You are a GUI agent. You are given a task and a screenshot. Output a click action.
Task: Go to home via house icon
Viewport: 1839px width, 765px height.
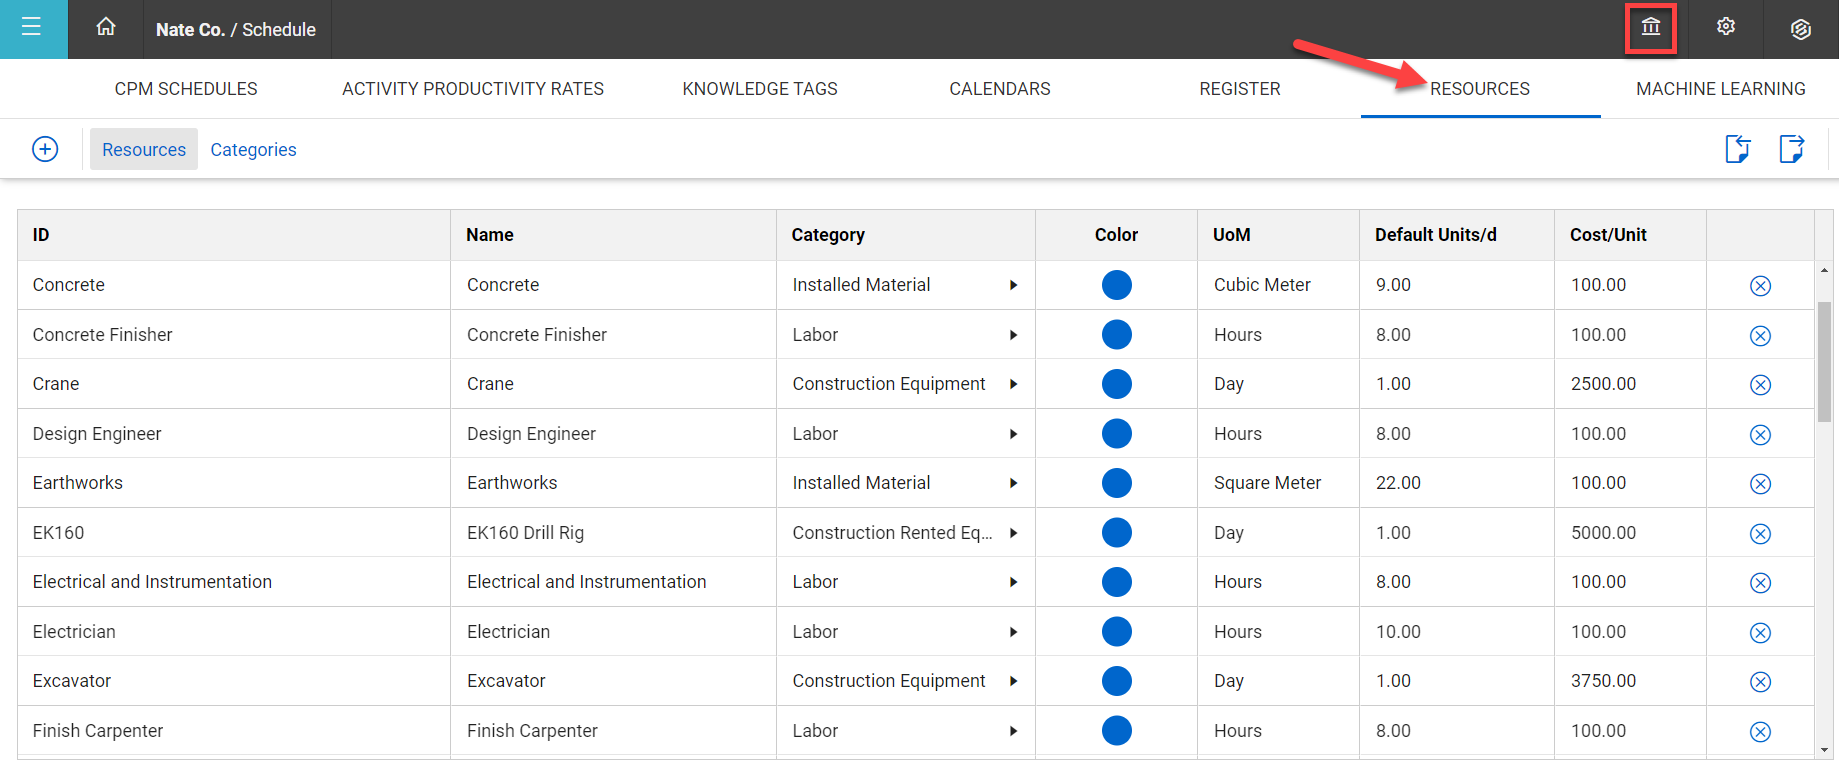pyautogui.click(x=106, y=28)
